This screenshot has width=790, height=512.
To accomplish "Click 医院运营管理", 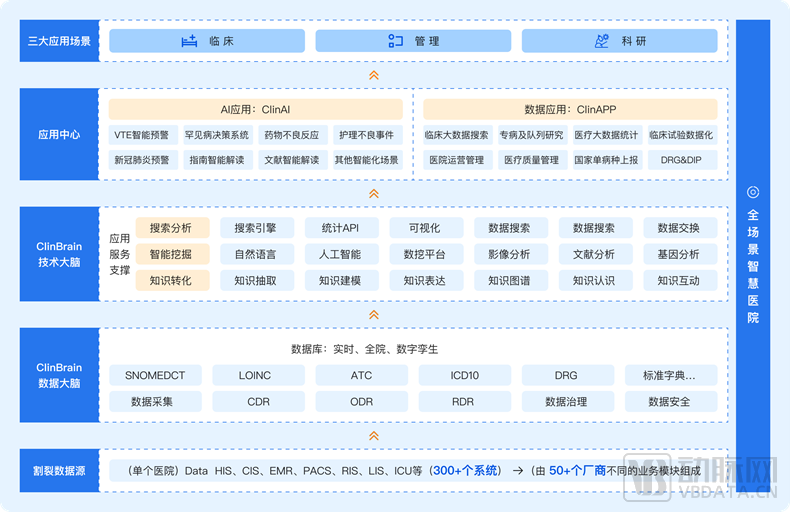I will [458, 160].
